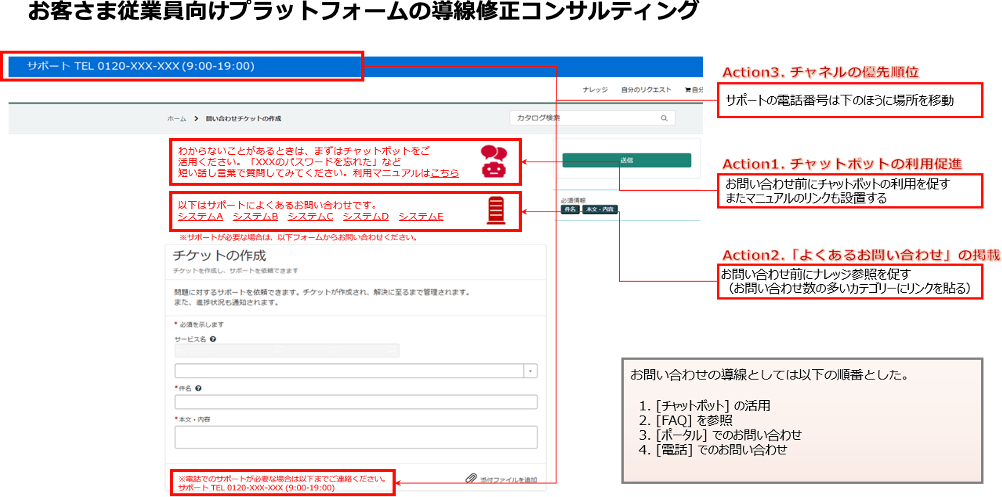Click the catalog search magnifier icon
Viewport: 1002px width, 497px height.
(664, 118)
